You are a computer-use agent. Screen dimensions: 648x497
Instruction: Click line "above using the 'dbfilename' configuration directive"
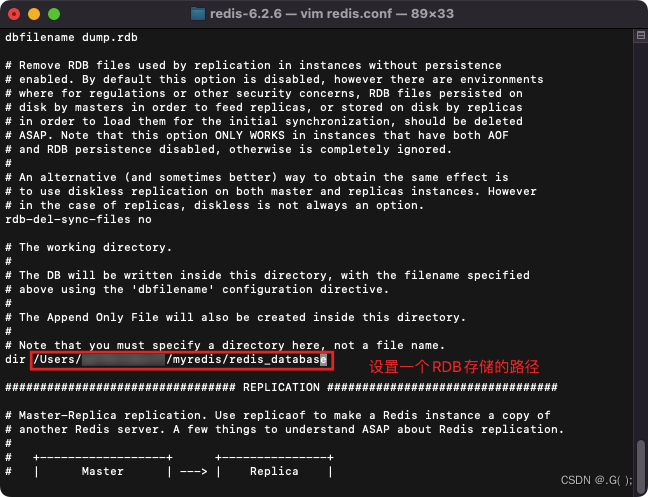pos(197,289)
